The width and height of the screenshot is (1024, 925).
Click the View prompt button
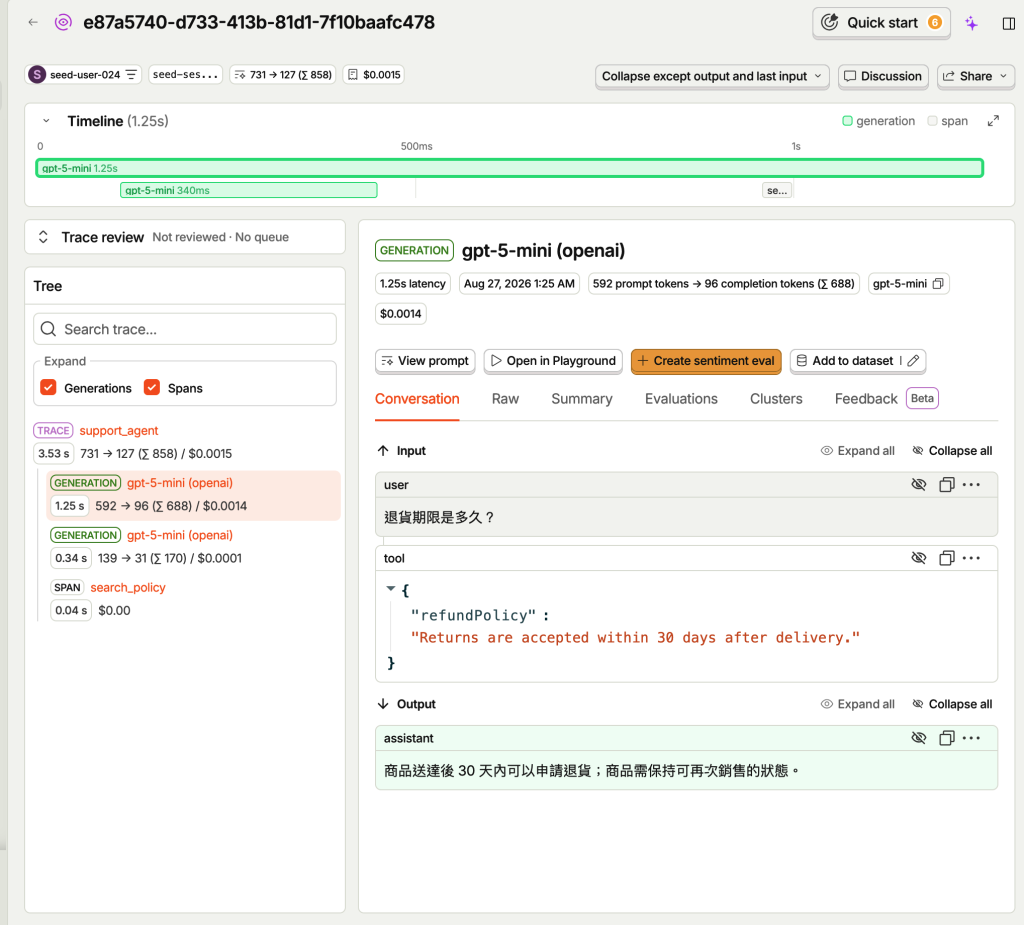point(425,361)
